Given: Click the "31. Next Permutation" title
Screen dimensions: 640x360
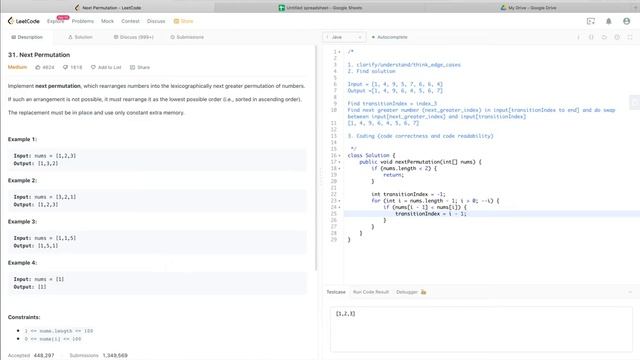Looking at the screenshot, I should point(39,55).
